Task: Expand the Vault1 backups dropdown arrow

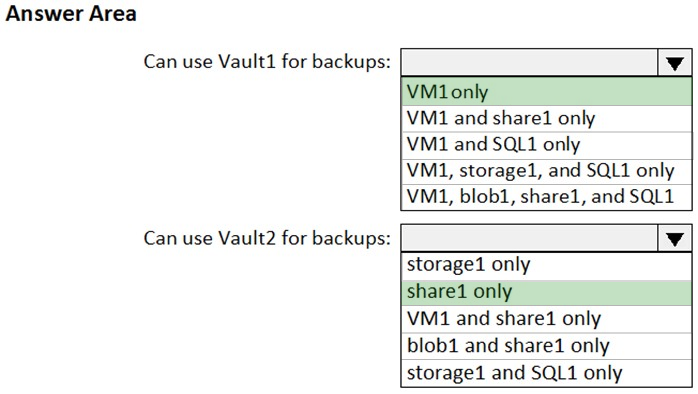Action: pos(674,63)
